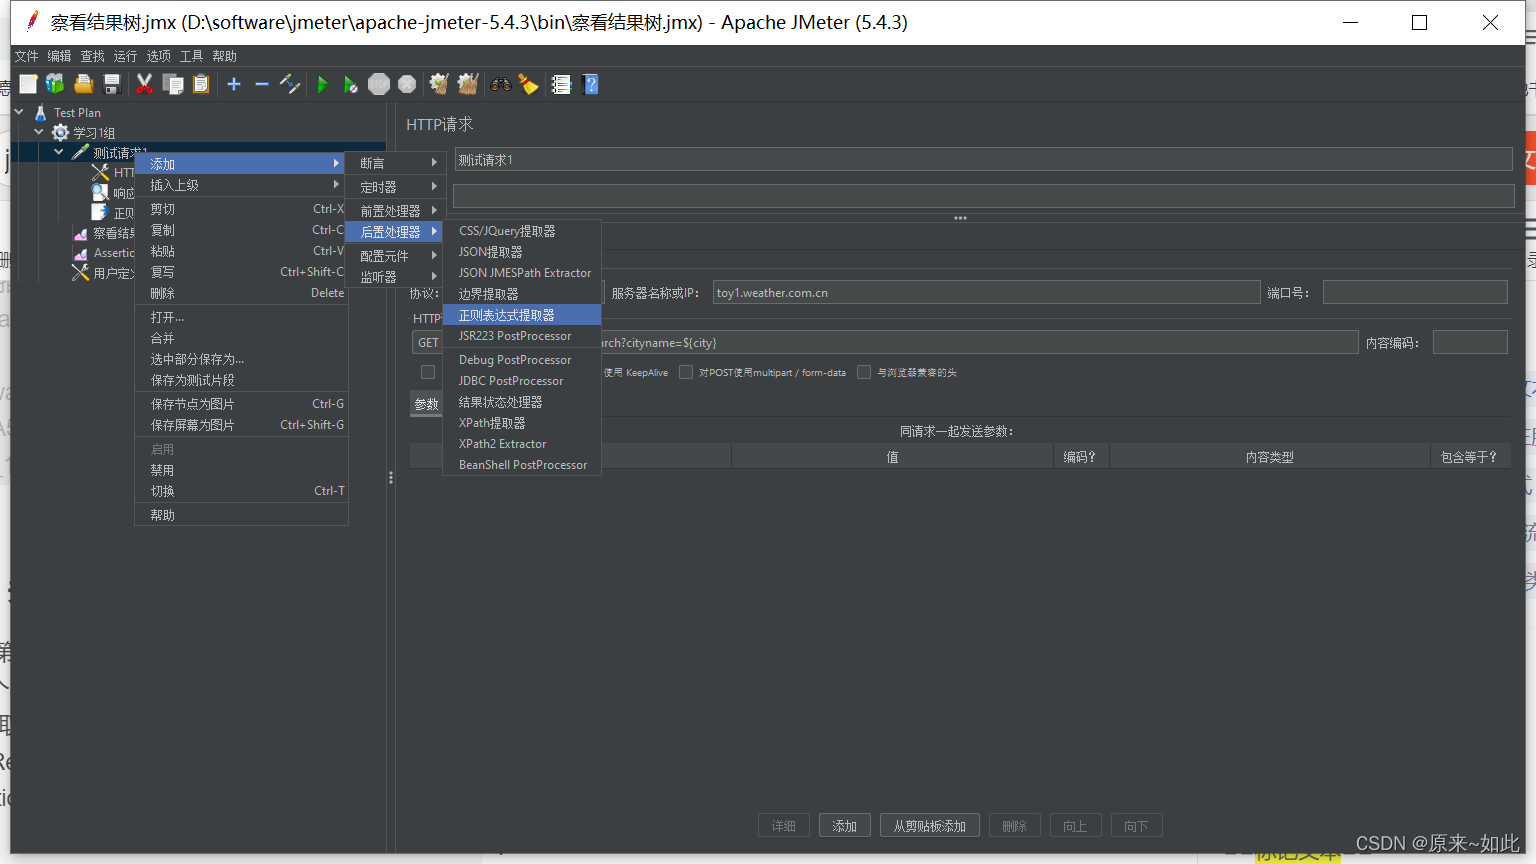
Task: Click the Paste clipboard icon
Action: point(201,85)
